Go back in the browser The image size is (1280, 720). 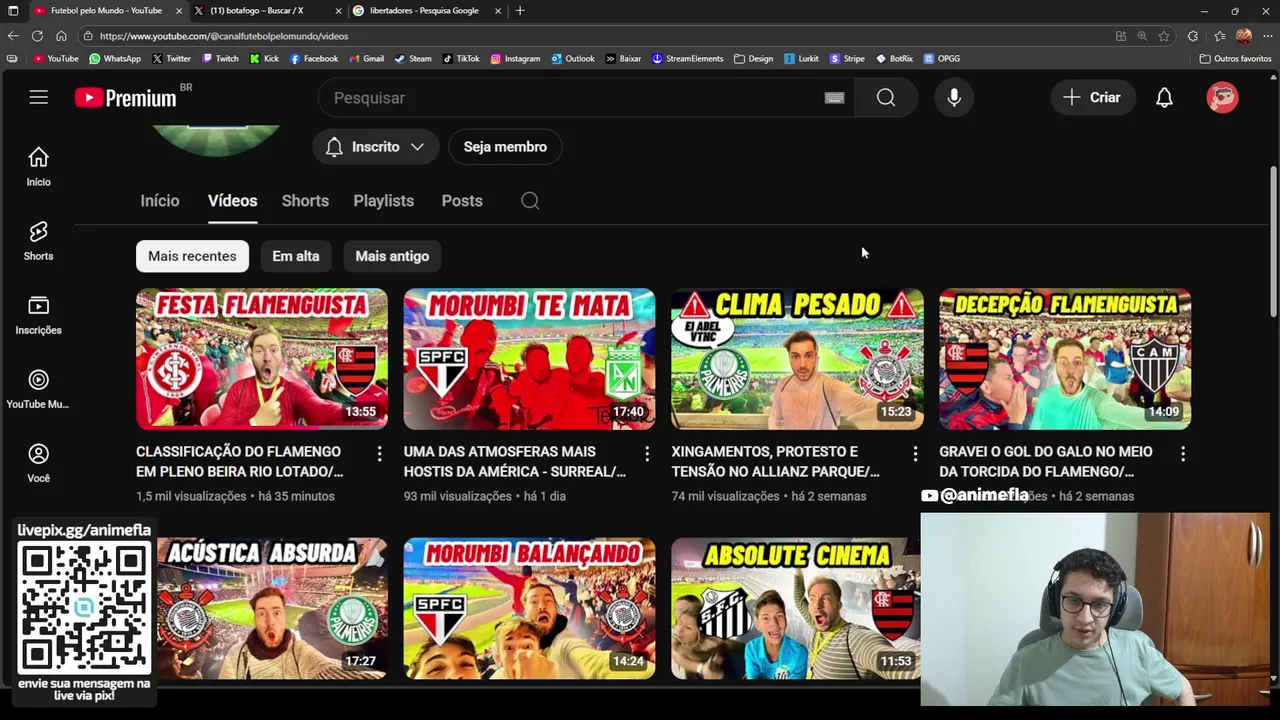pos(13,36)
